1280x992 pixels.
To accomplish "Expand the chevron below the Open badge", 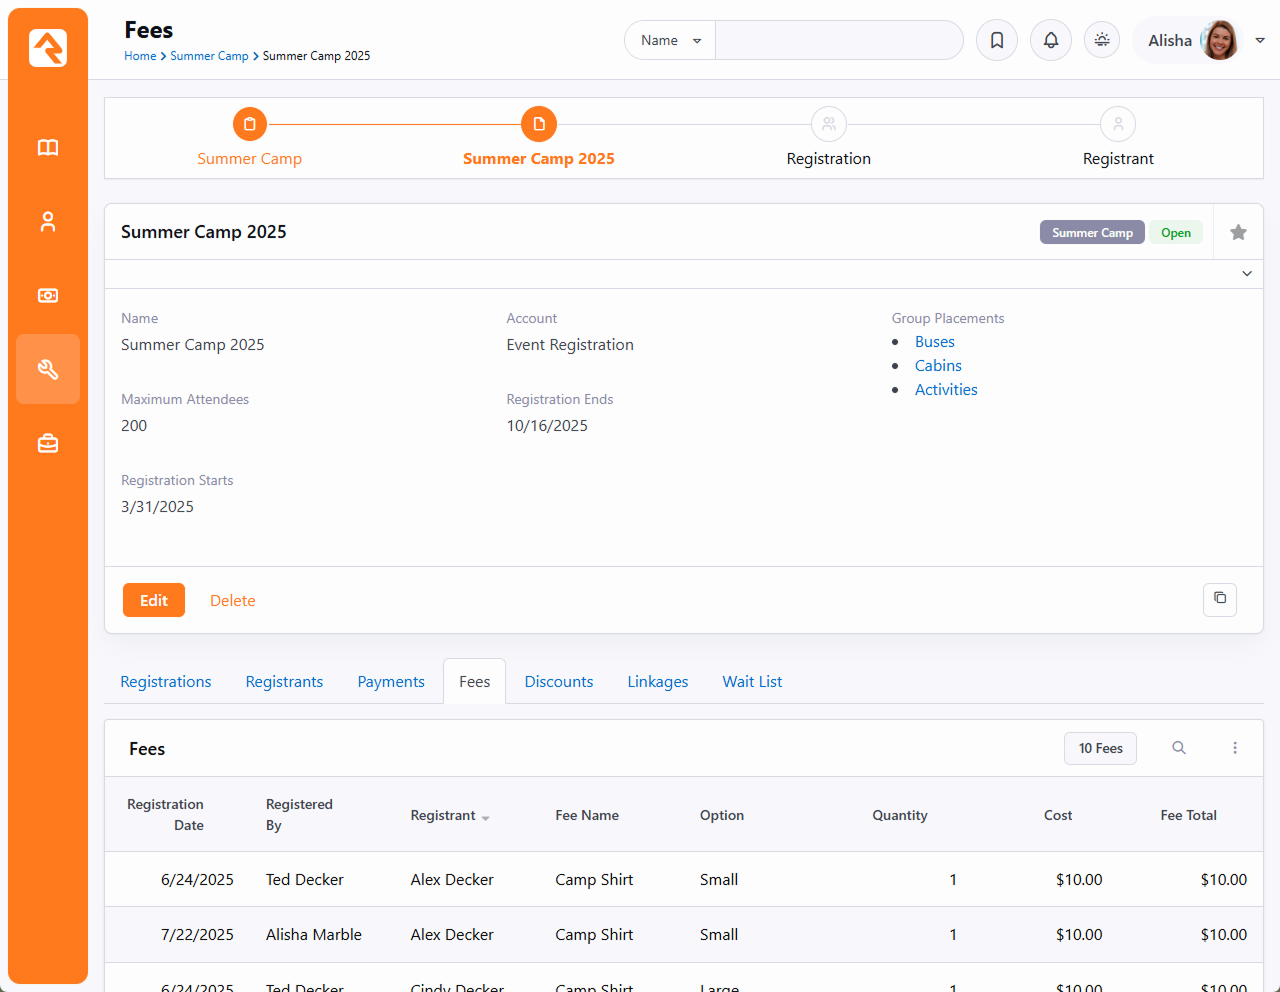I will (1247, 274).
